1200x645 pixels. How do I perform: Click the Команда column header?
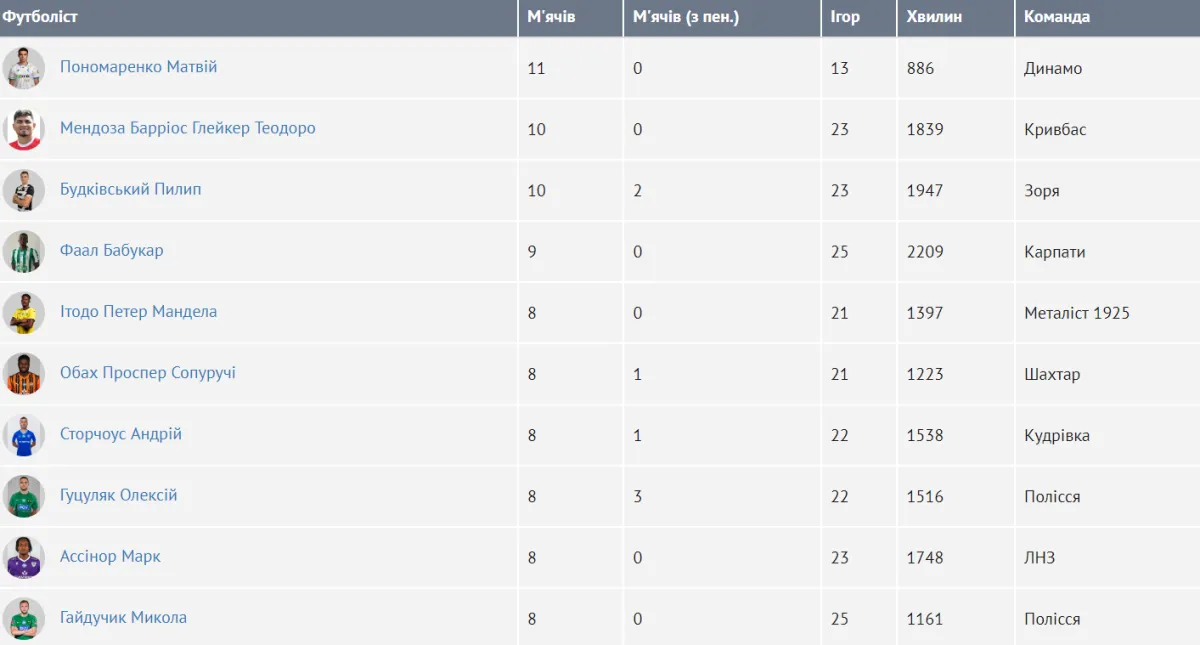1057,17
